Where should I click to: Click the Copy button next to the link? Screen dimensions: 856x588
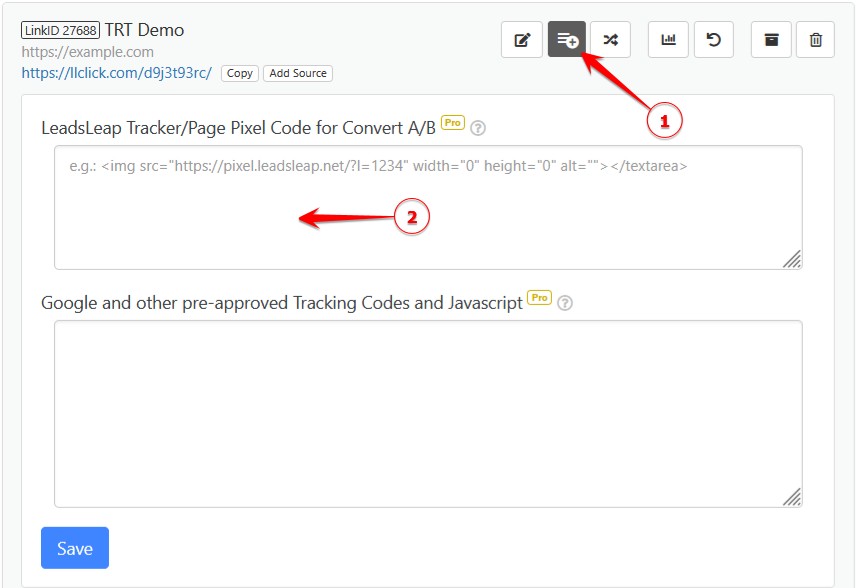coord(239,73)
